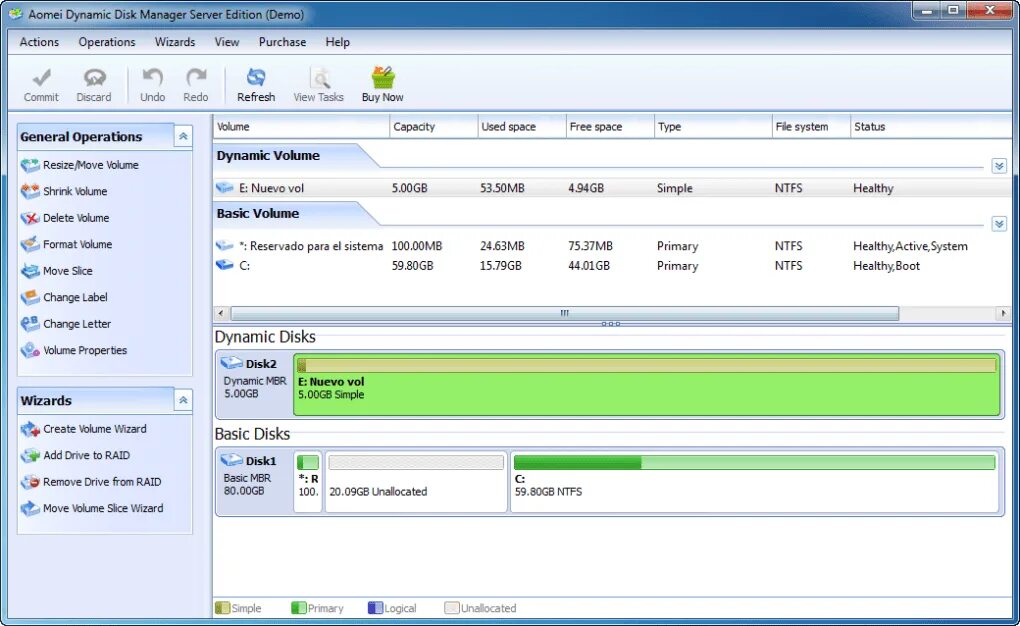The image size is (1020, 626).
Task: Click the Primary legend color swatch
Action: pos(299,608)
